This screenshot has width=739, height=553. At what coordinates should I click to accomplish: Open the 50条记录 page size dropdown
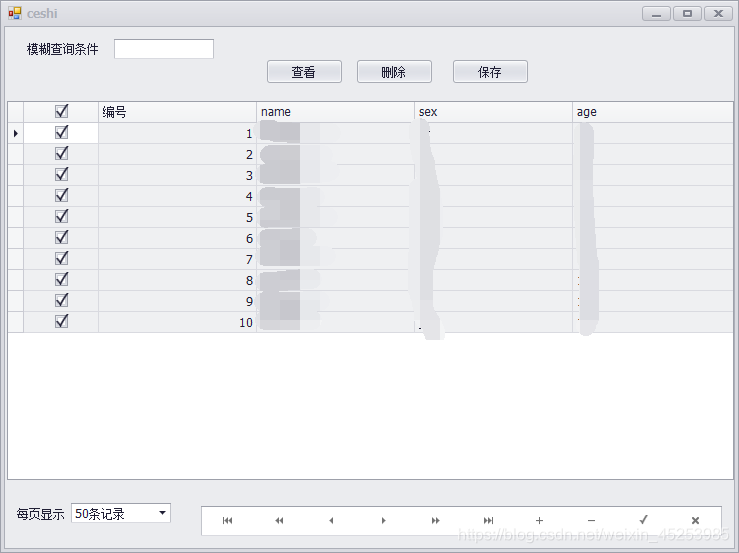tap(162, 513)
